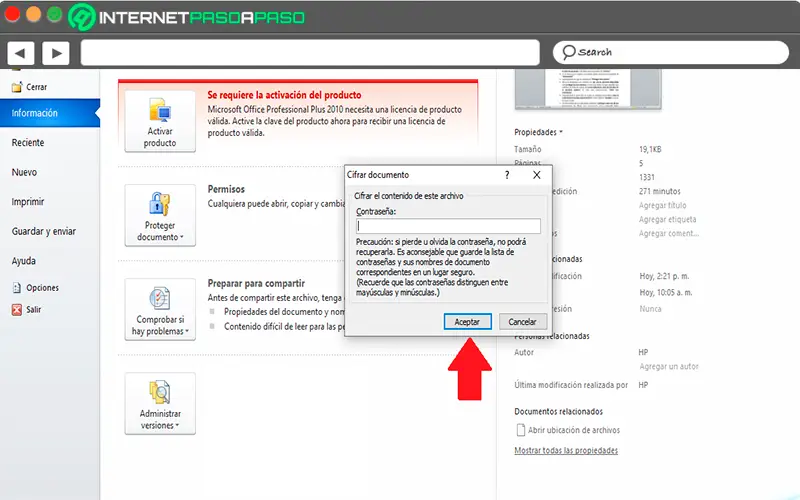Click the help question mark in Cifrar documento
Image resolution: width=800 pixels, height=500 pixels.
pos(507,175)
